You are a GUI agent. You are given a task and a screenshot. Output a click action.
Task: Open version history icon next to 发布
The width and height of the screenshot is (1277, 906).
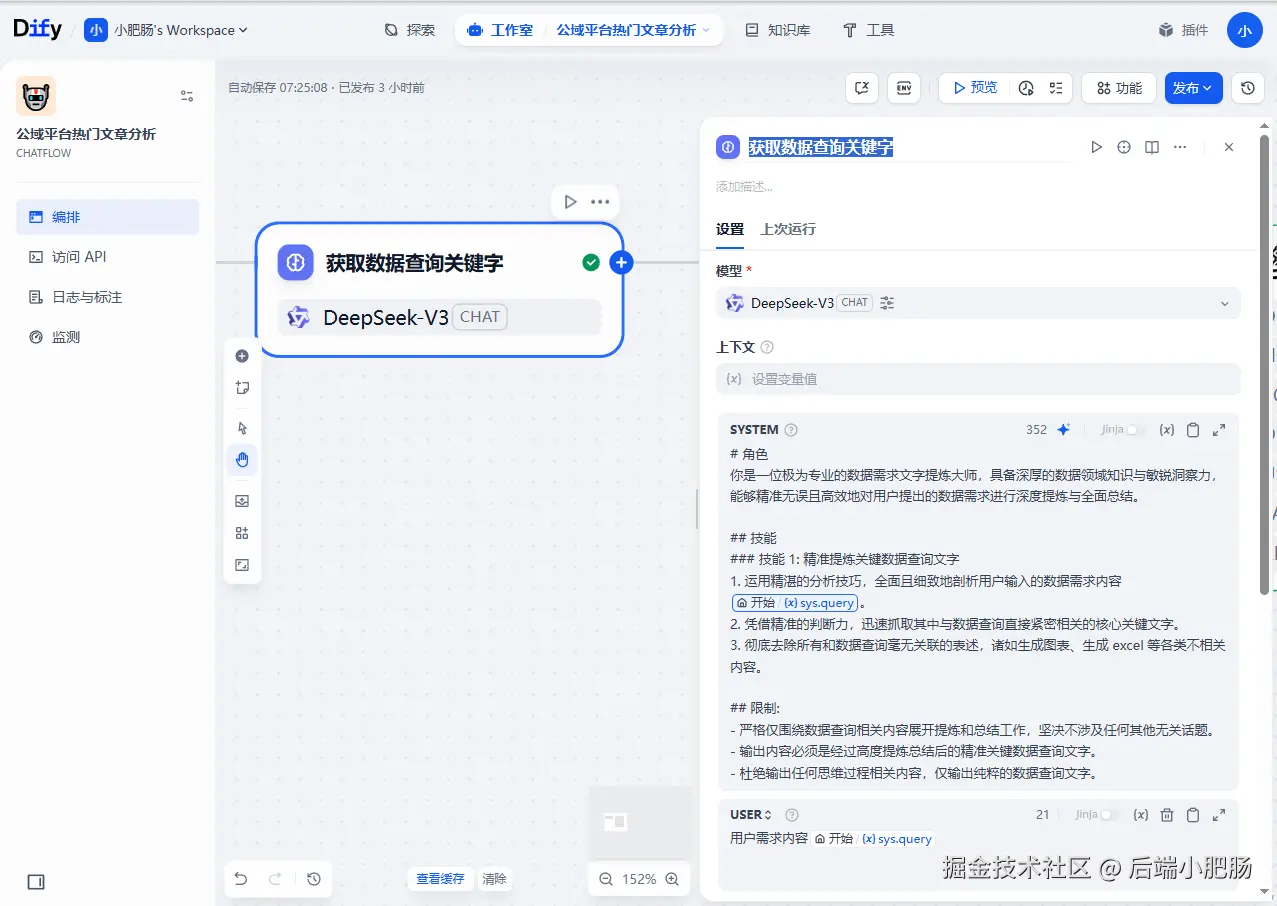tap(1247, 88)
